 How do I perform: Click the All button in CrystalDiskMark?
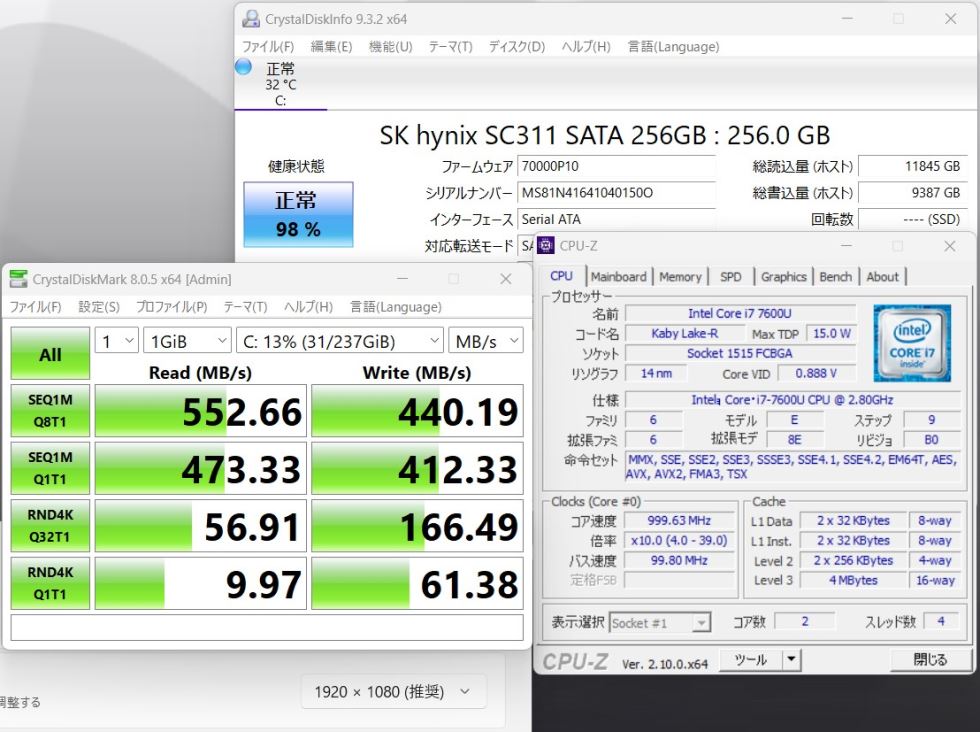point(50,354)
